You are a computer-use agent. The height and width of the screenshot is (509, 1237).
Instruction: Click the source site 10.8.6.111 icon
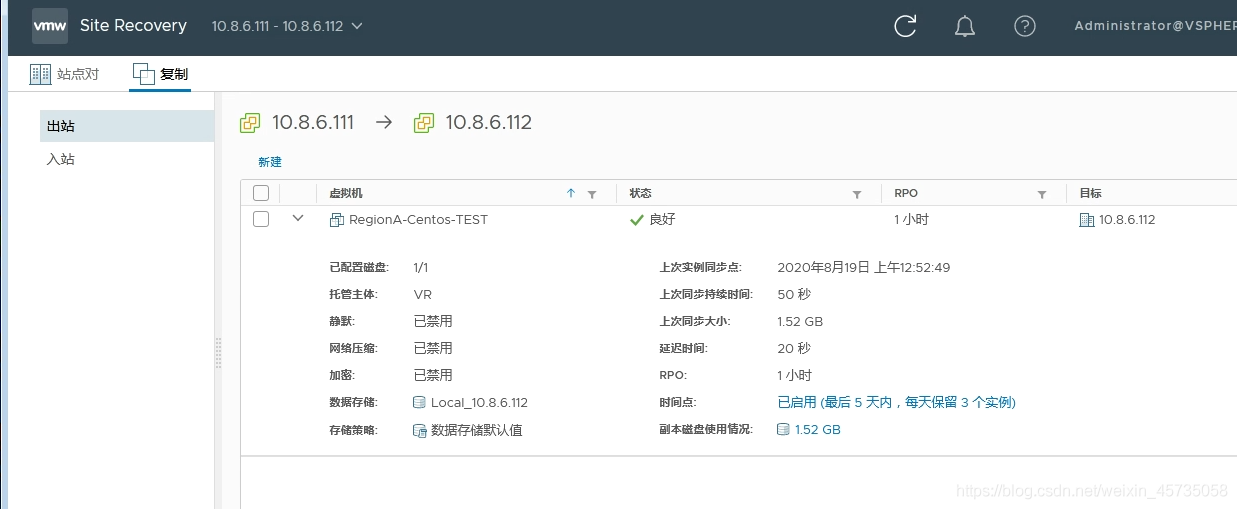[250, 123]
